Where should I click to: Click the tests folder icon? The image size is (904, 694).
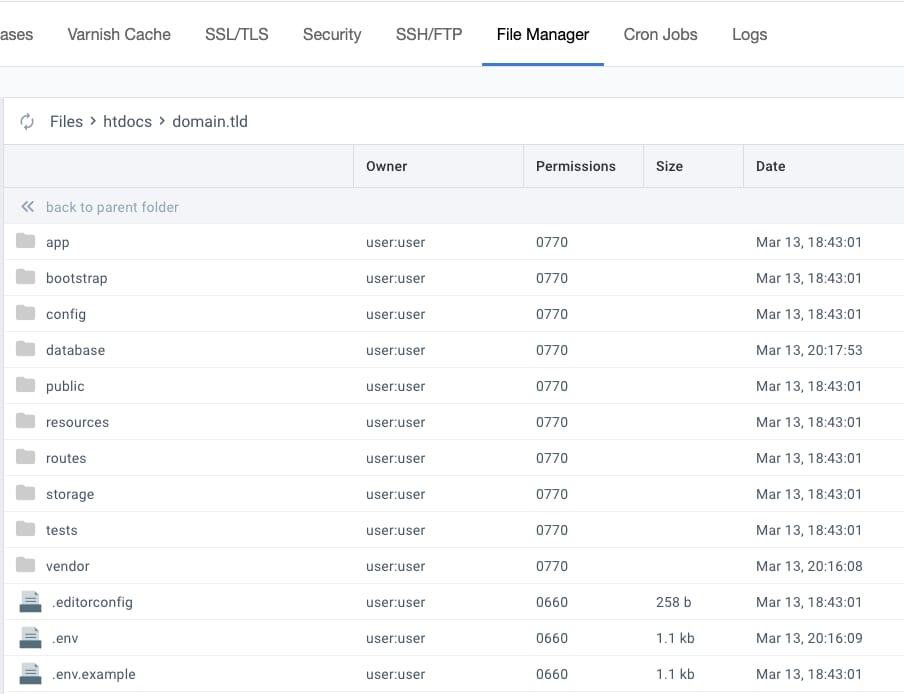coord(24,529)
